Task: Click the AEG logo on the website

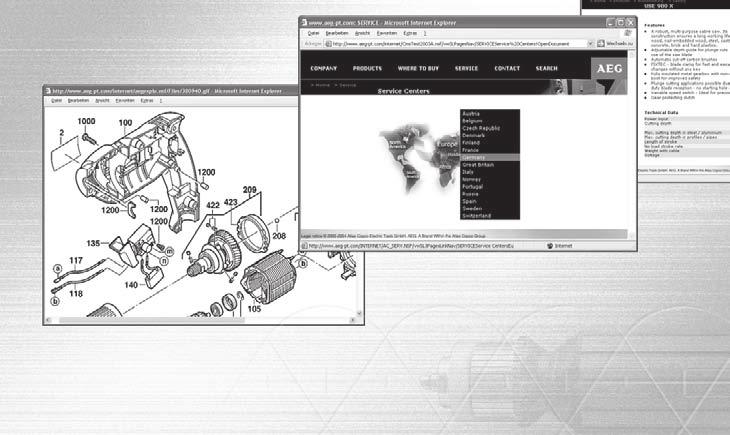Action: (x=609, y=69)
